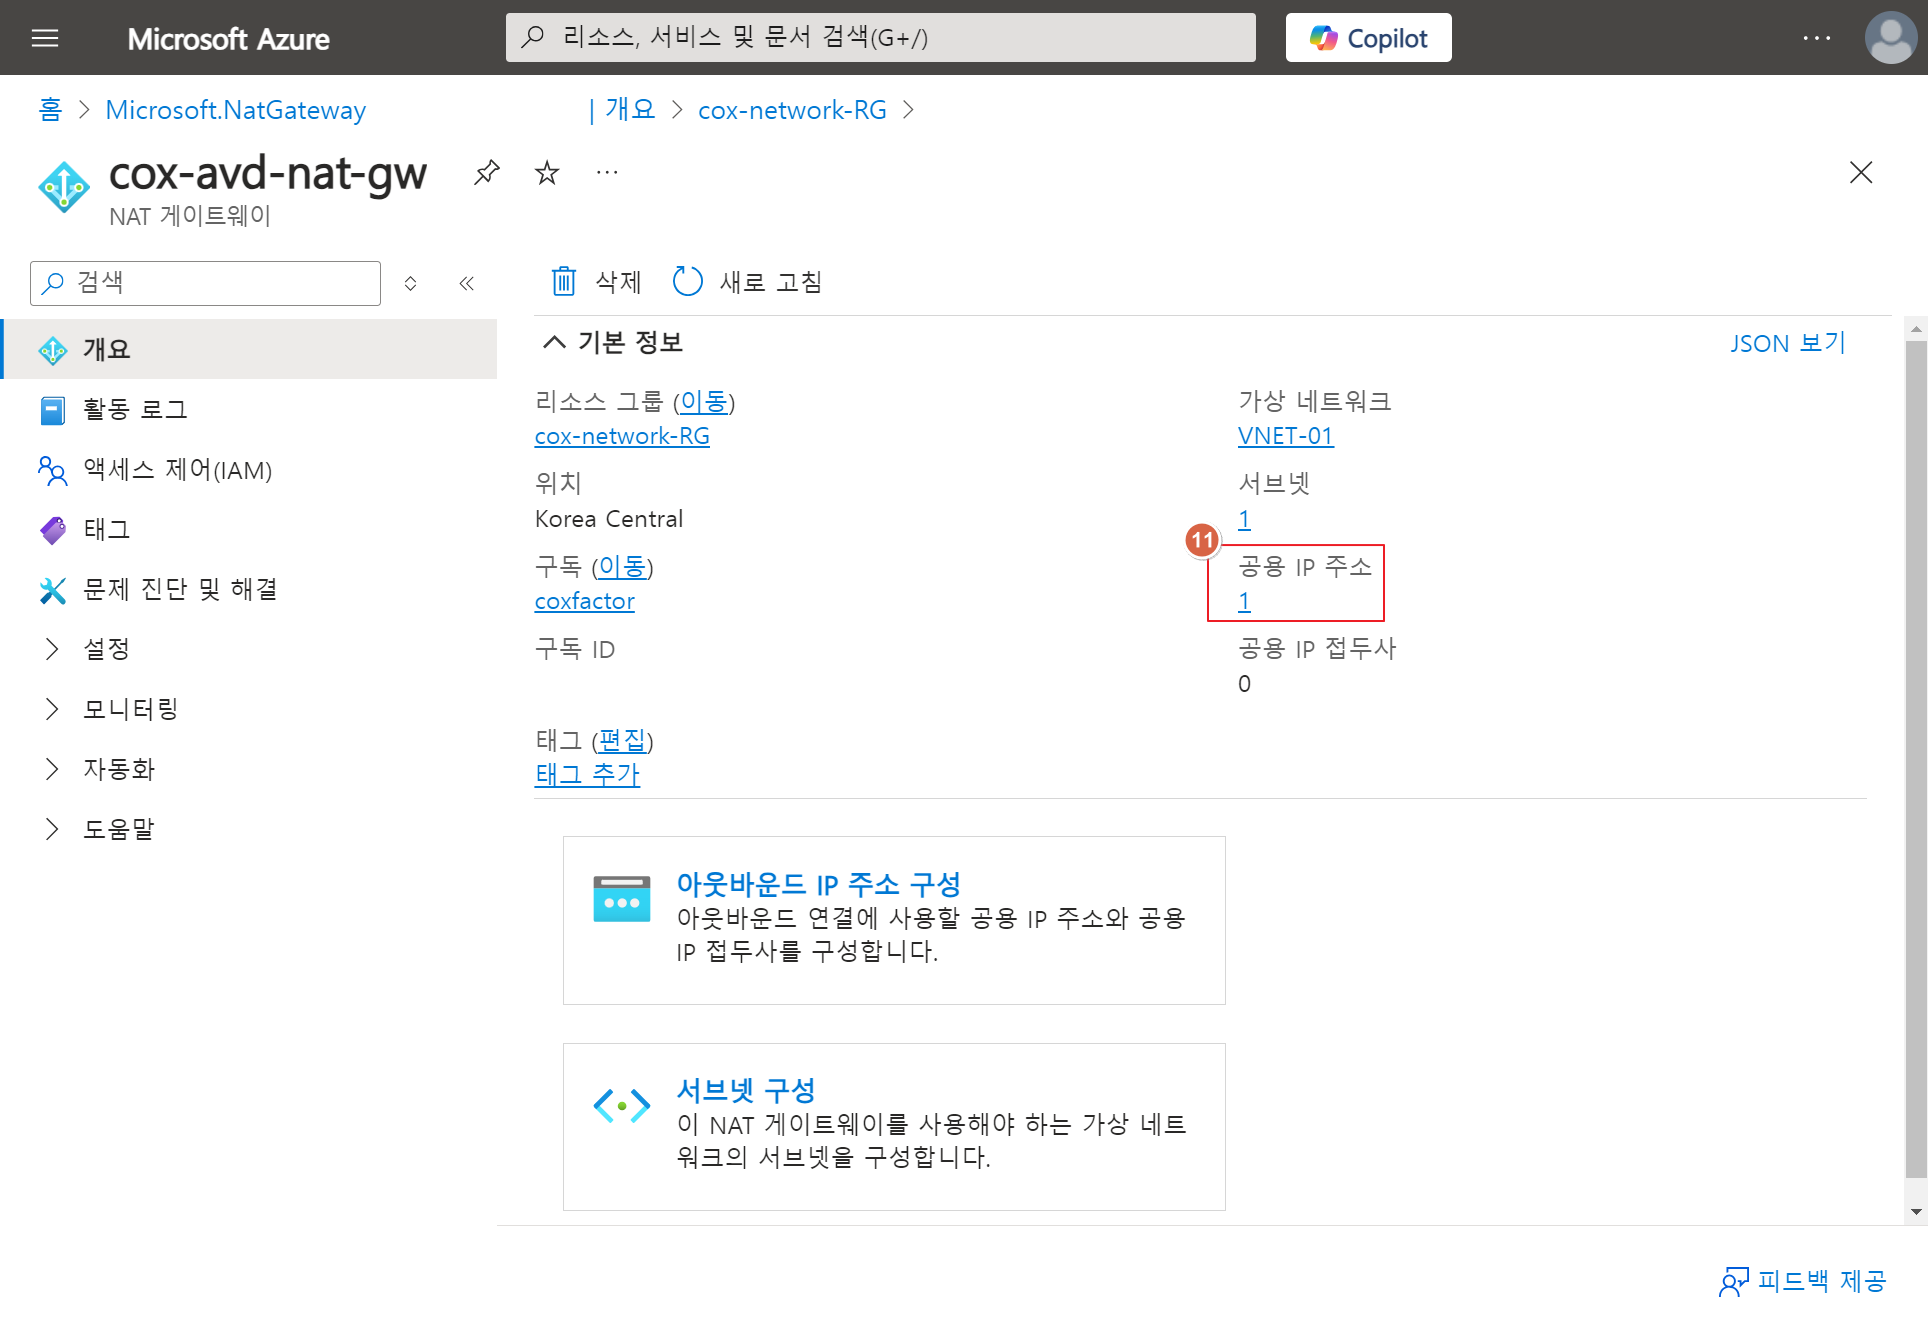Click JSON 보기 link
The height and width of the screenshot is (1332, 1928).
(1788, 343)
